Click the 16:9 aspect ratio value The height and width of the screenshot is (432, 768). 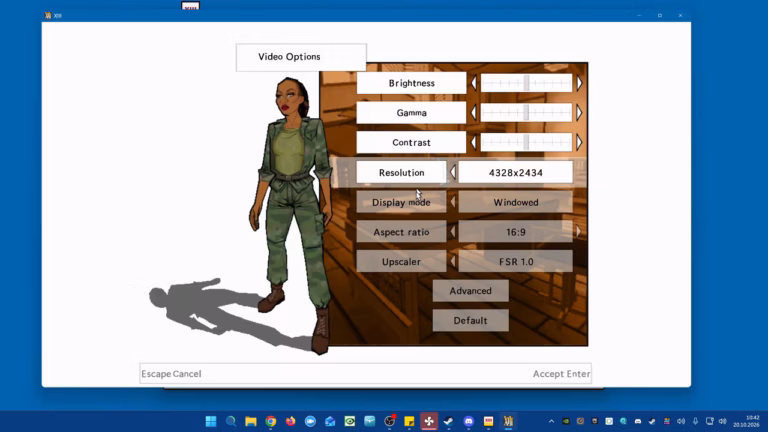[x=515, y=232]
